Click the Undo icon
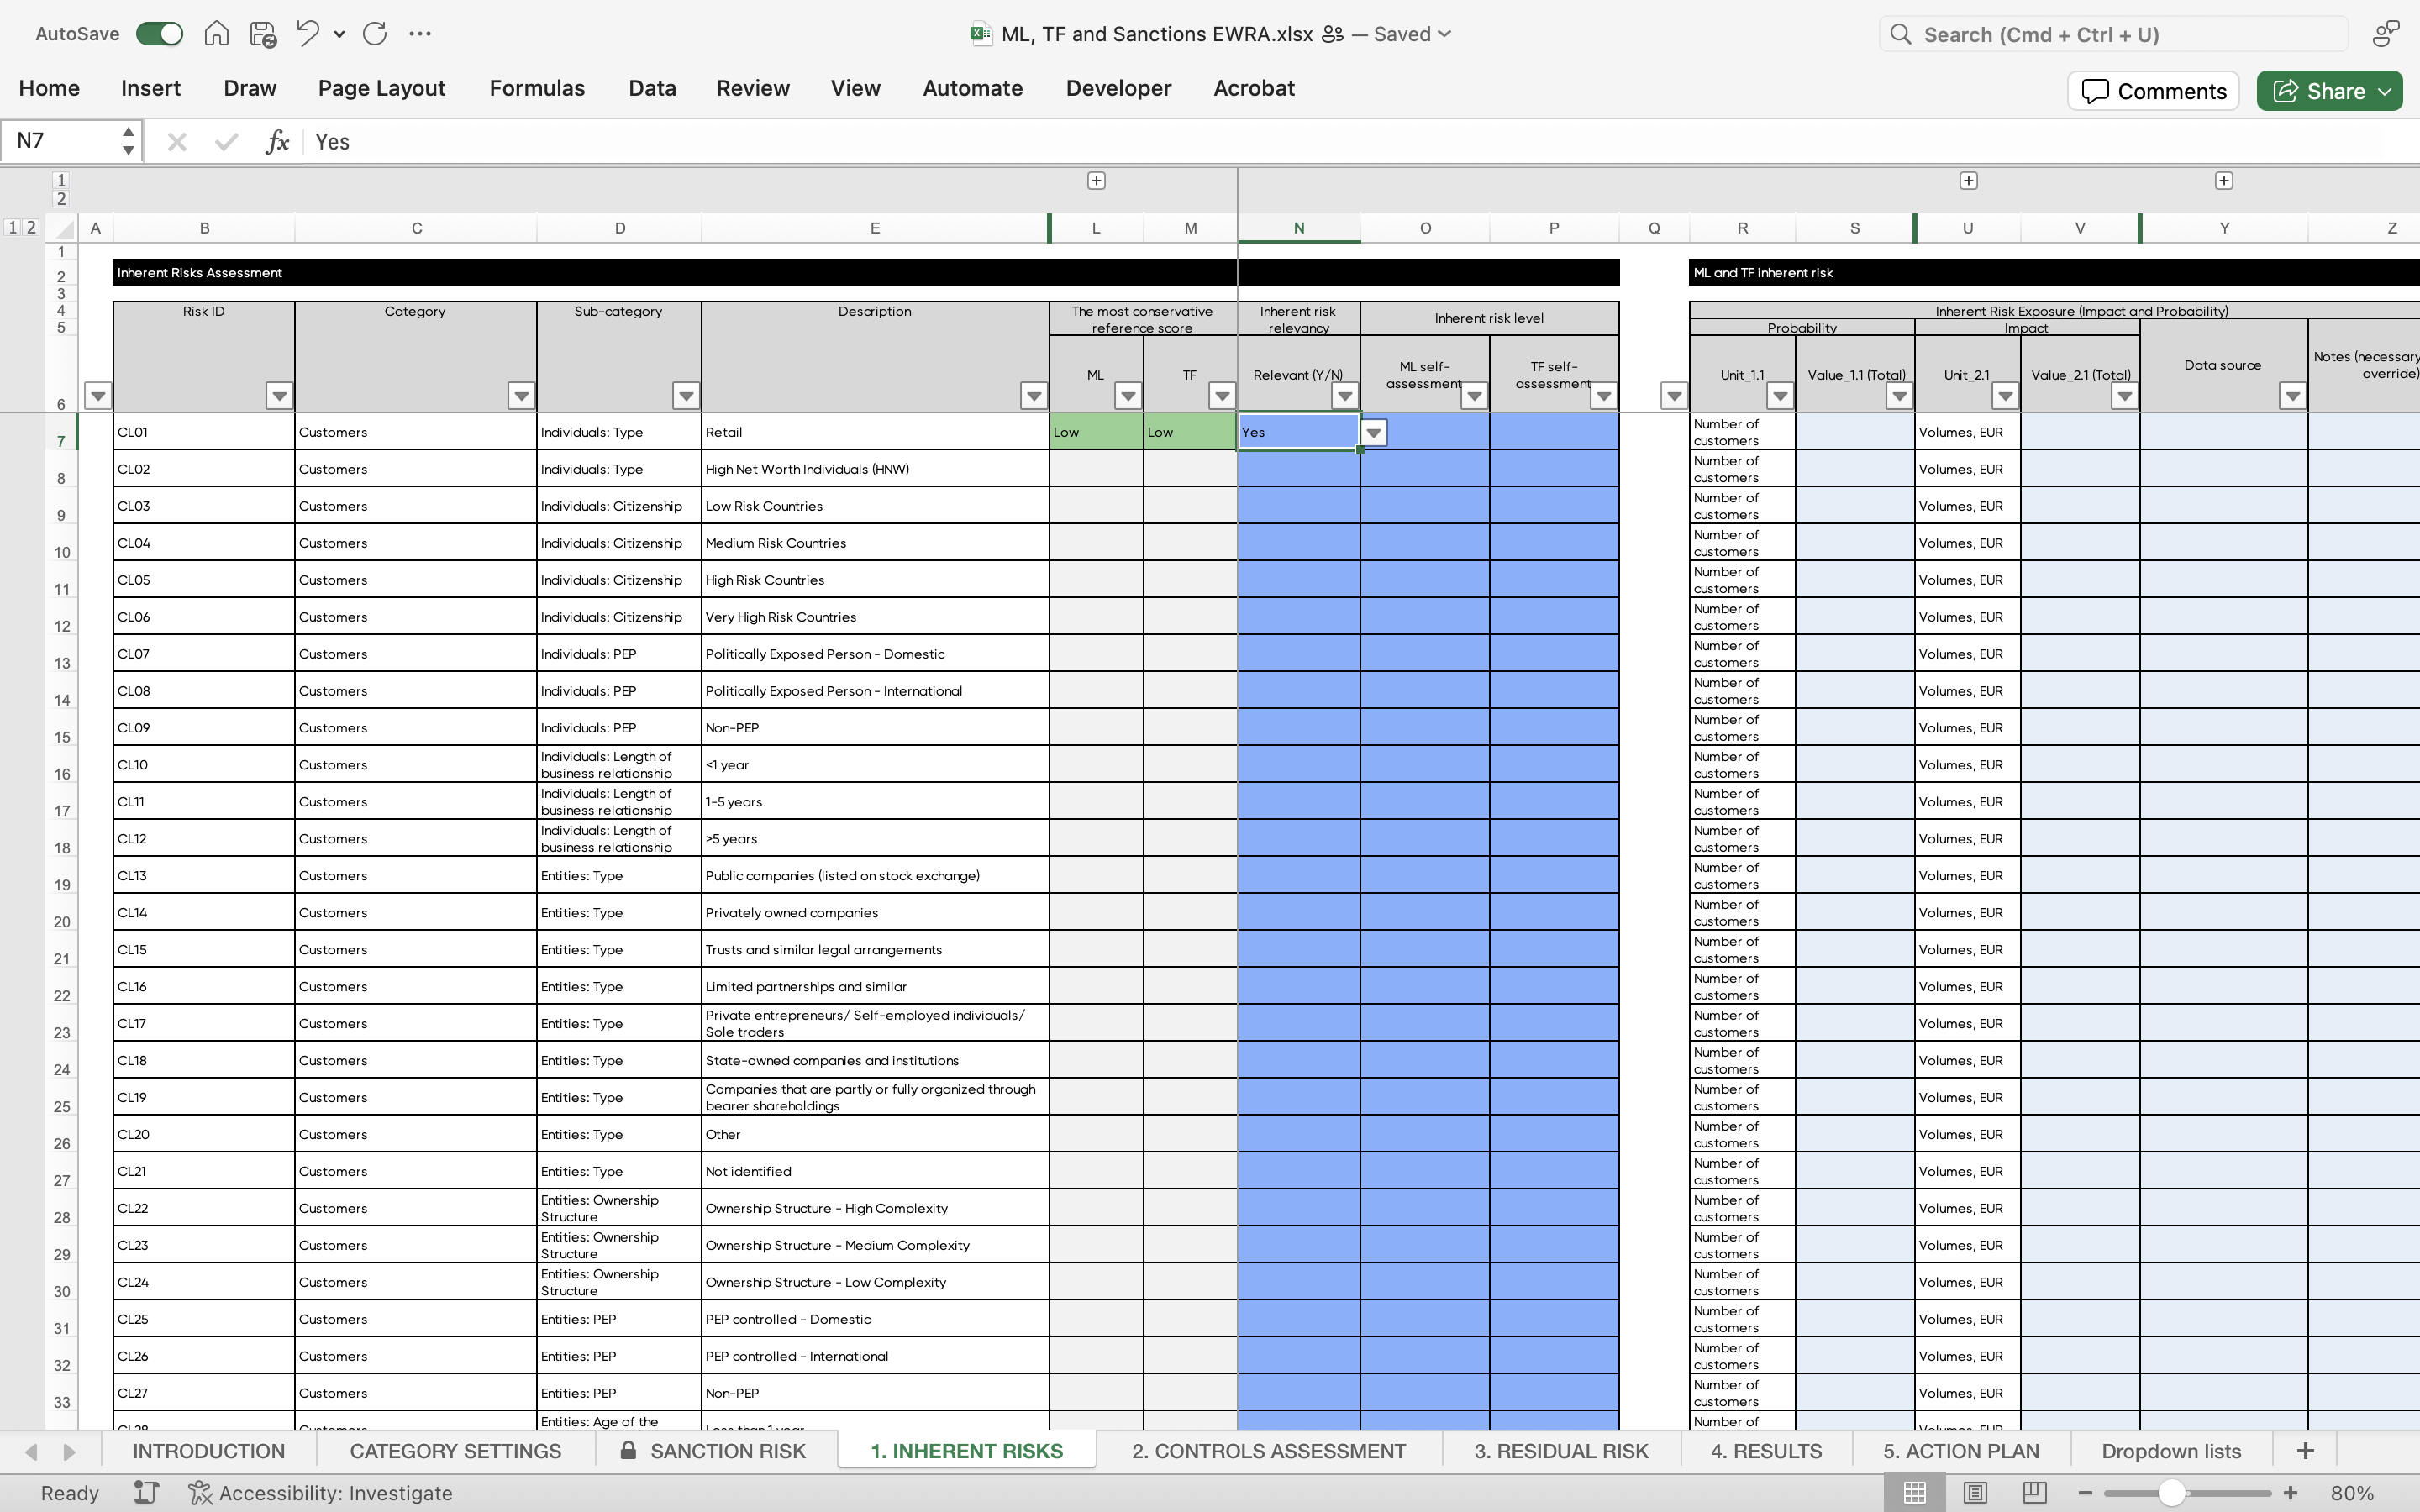The width and height of the screenshot is (2420, 1512). coord(306,33)
